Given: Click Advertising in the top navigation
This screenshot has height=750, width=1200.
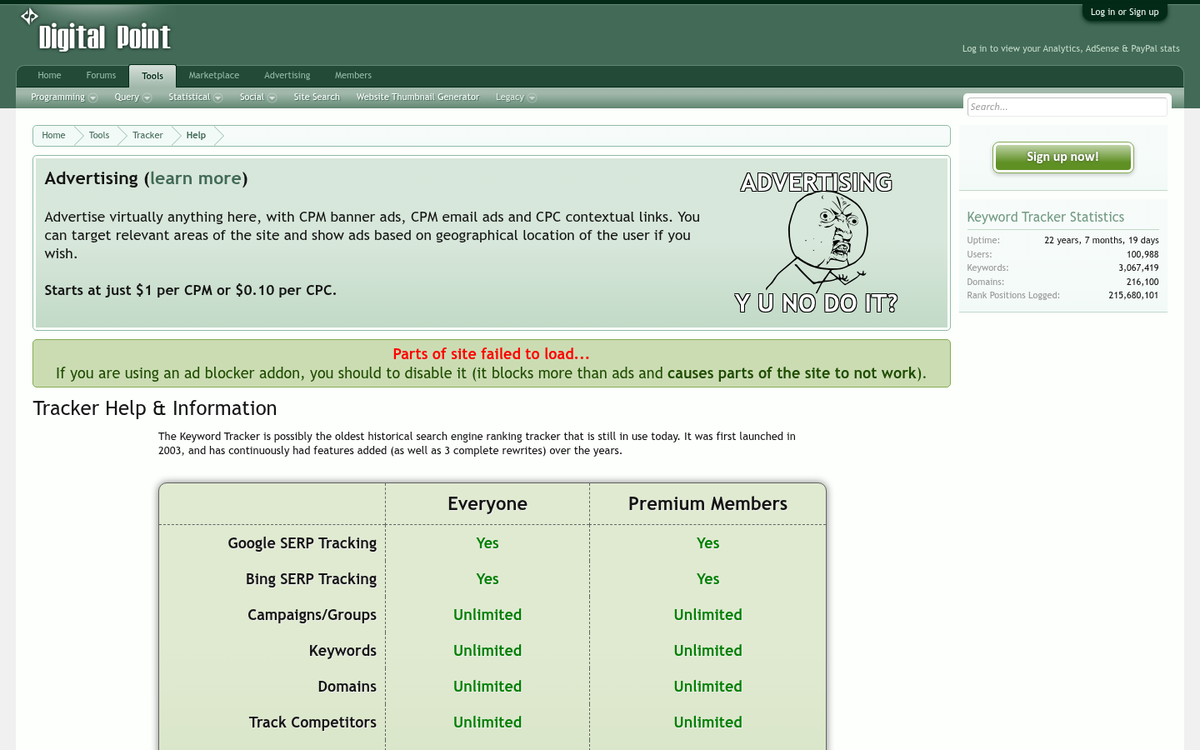Looking at the screenshot, I should pyautogui.click(x=287, y=75).
